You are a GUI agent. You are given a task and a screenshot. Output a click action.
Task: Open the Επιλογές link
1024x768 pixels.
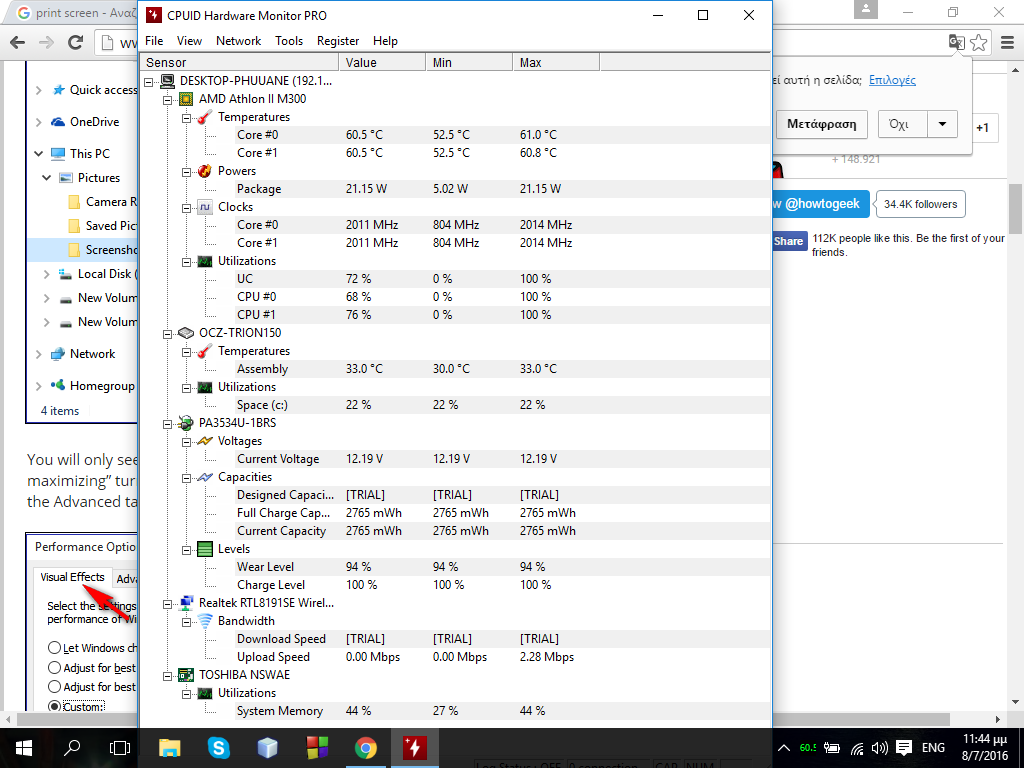point(892,80)
